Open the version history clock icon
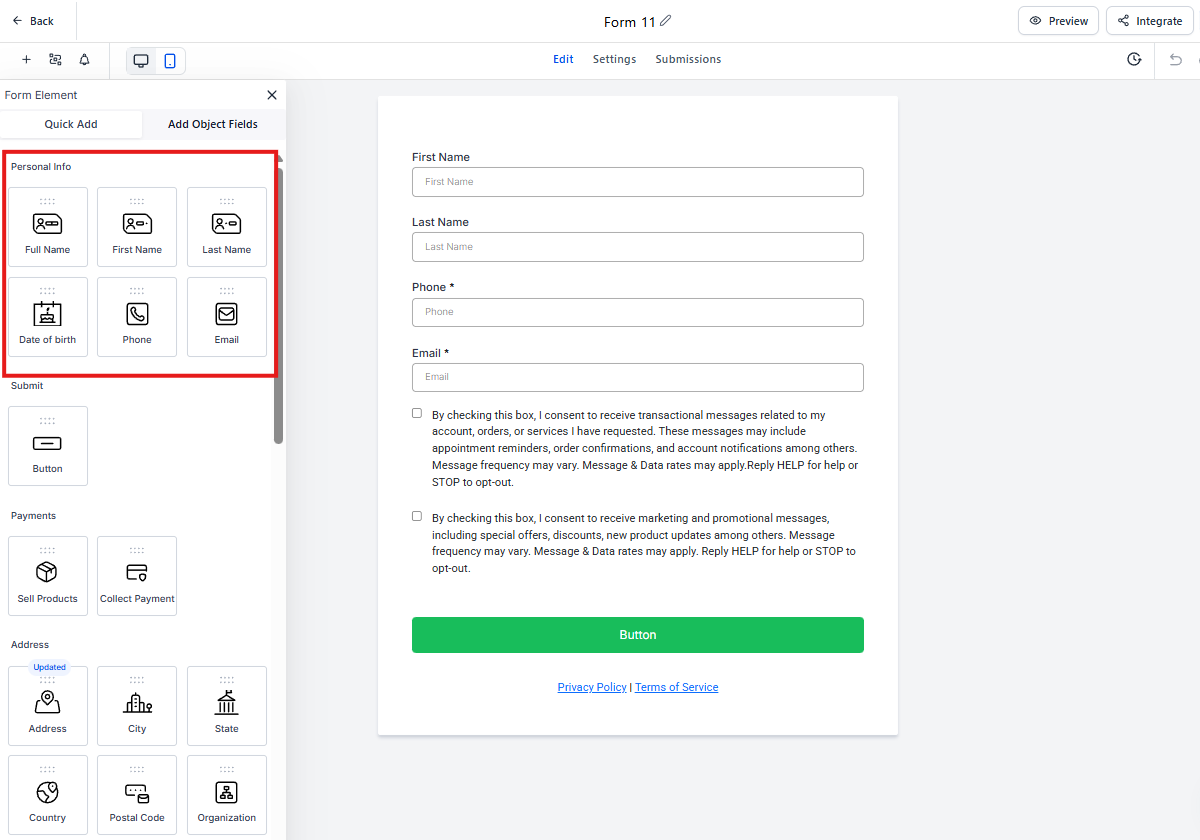Viewport: 1200px width, 840px height. click(x=1134, y=60)
